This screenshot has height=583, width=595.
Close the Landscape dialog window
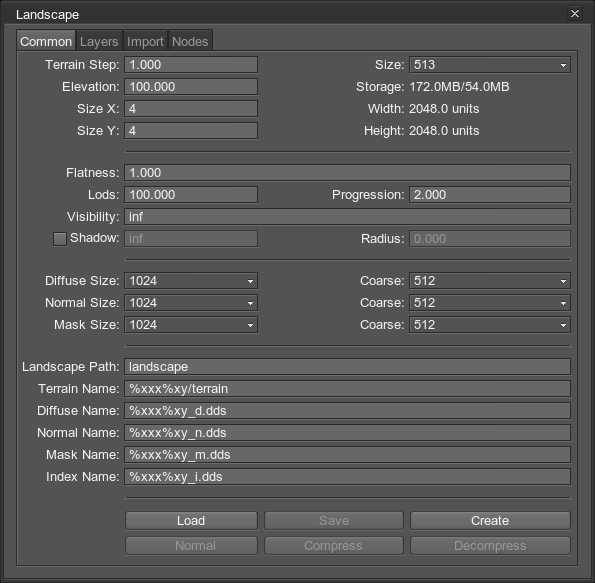(x=575, y=14)
